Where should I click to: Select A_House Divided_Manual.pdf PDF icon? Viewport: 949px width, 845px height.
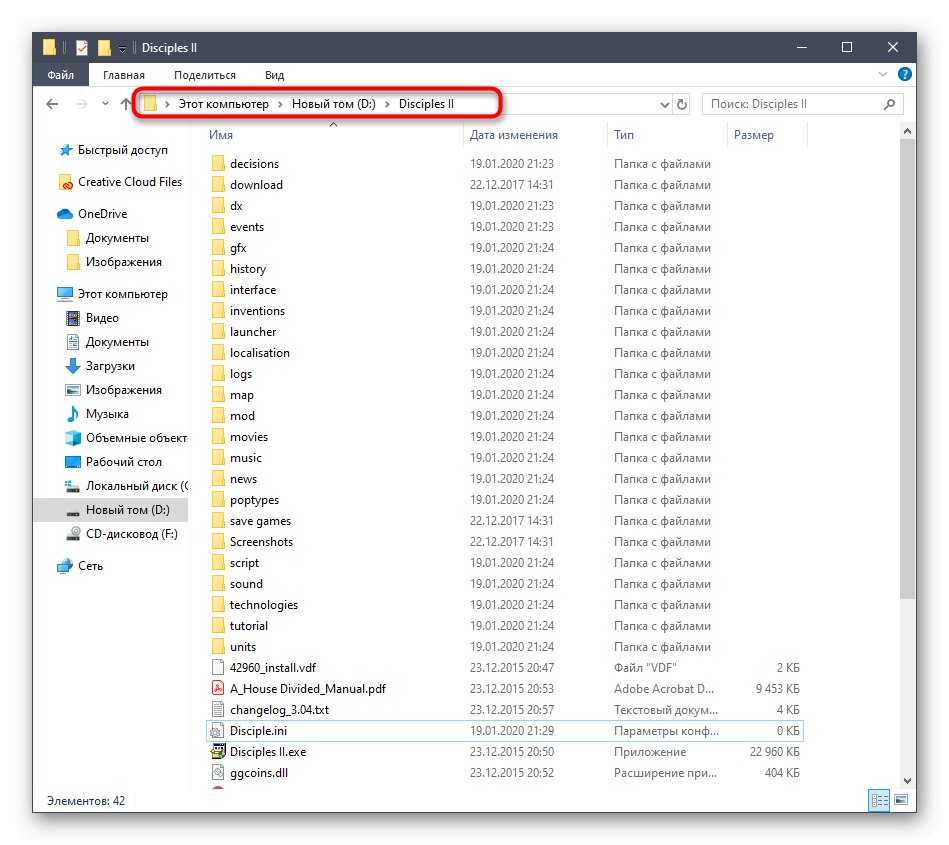click(x=218, y=689)
